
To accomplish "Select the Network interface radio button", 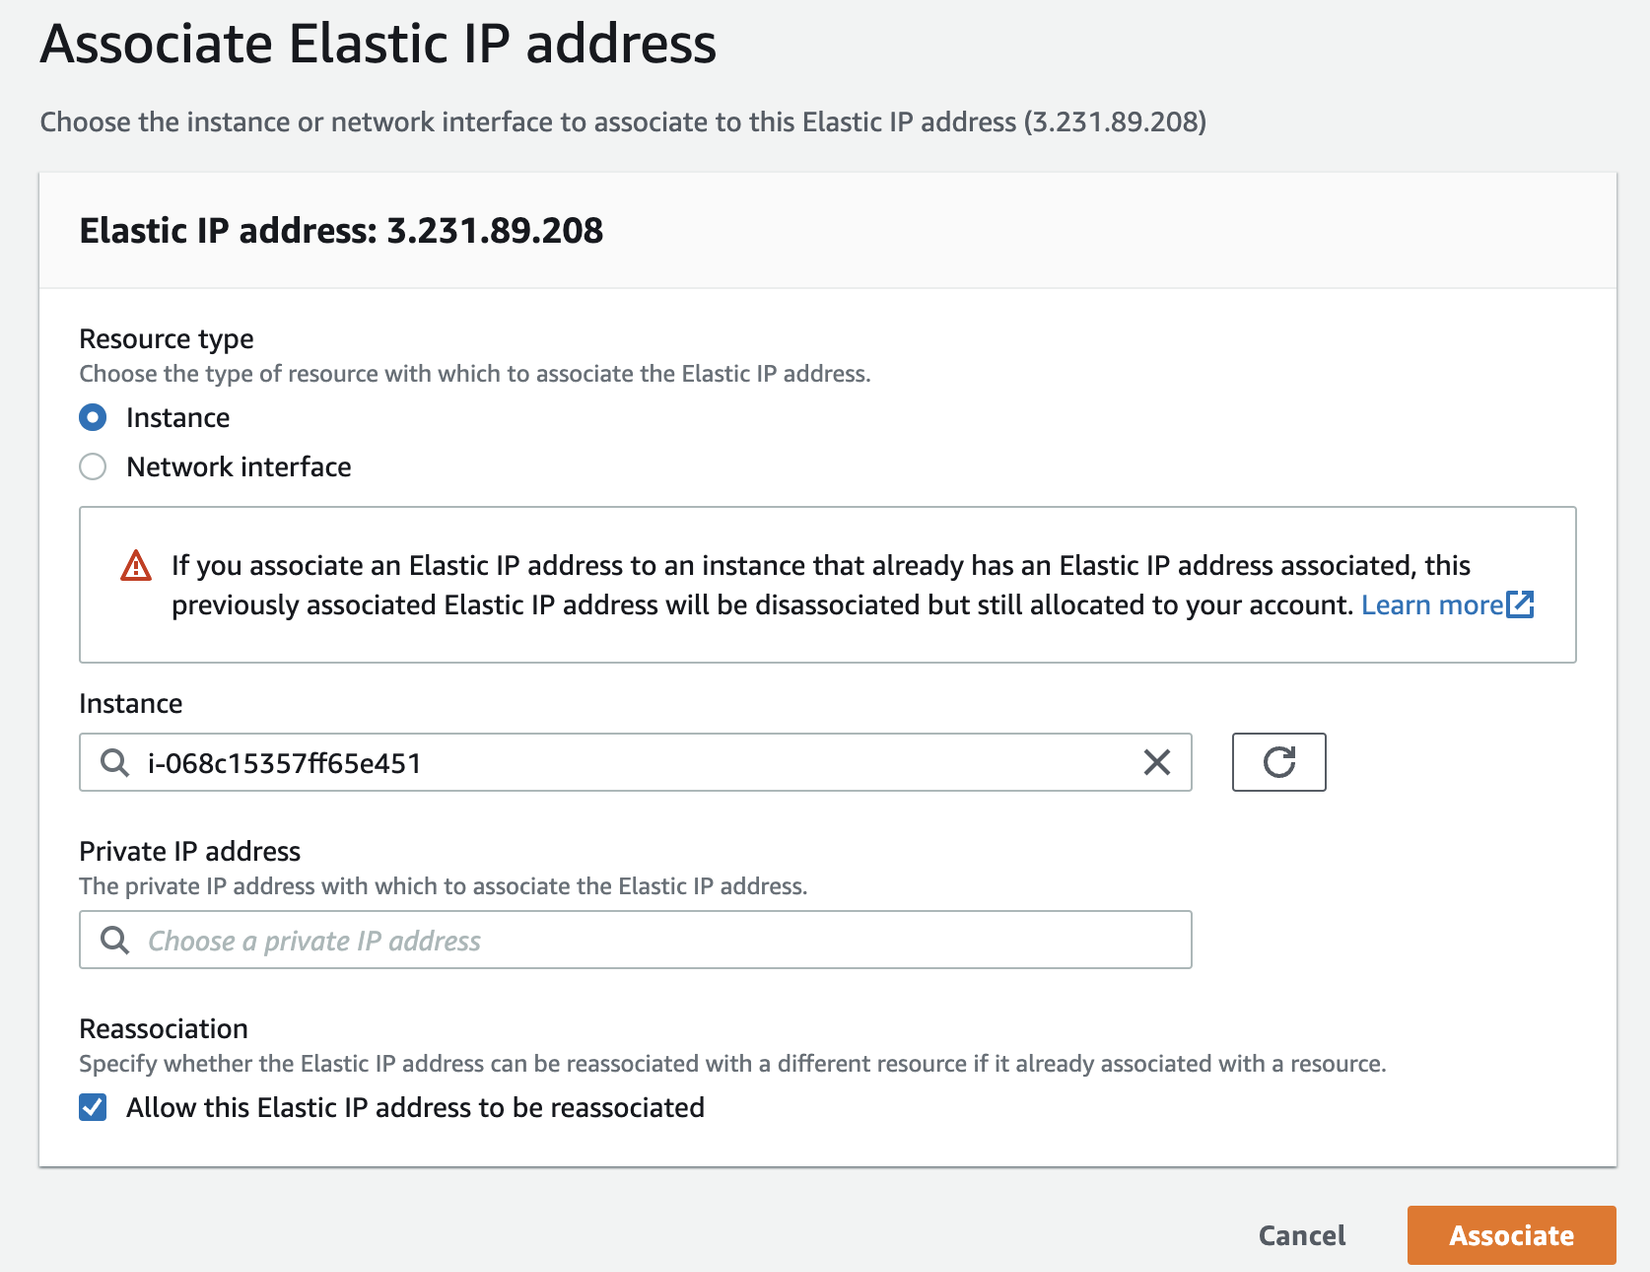I will [93, 467].
